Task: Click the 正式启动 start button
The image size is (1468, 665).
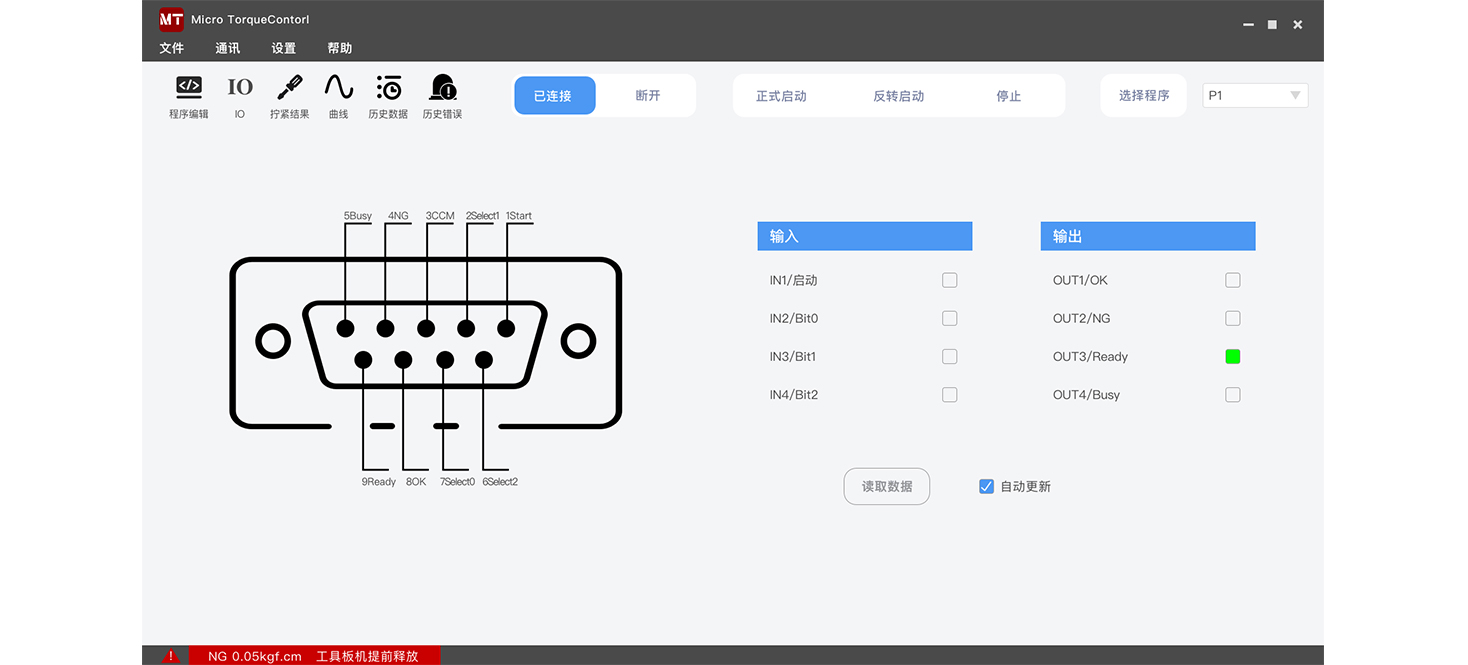Action: (781, 96)
